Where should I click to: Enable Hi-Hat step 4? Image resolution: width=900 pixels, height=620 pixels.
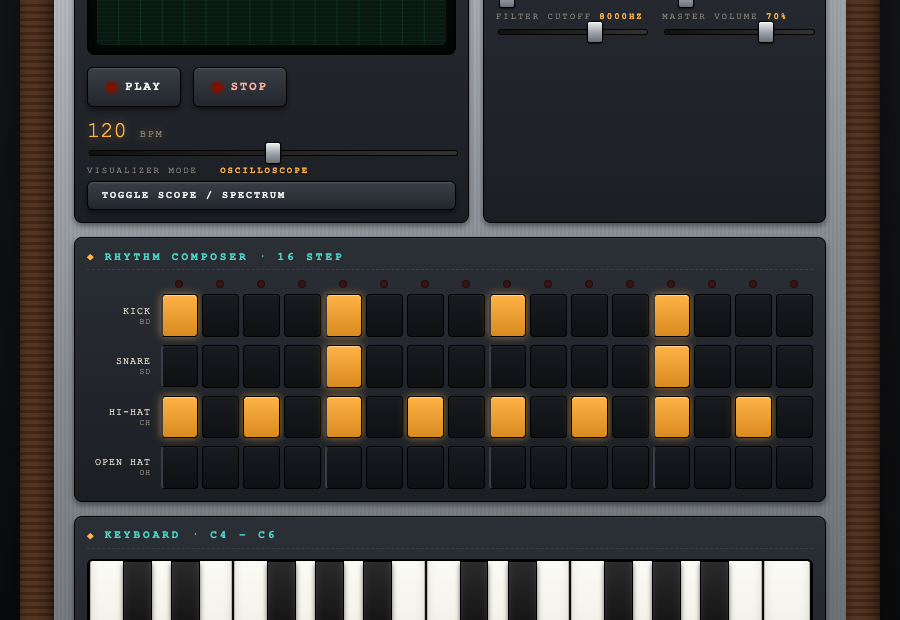[x=302, y=417]
